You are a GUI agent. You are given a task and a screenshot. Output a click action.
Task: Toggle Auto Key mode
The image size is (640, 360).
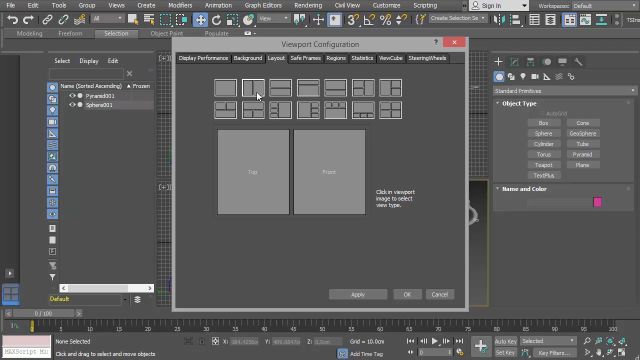[506, 341]
